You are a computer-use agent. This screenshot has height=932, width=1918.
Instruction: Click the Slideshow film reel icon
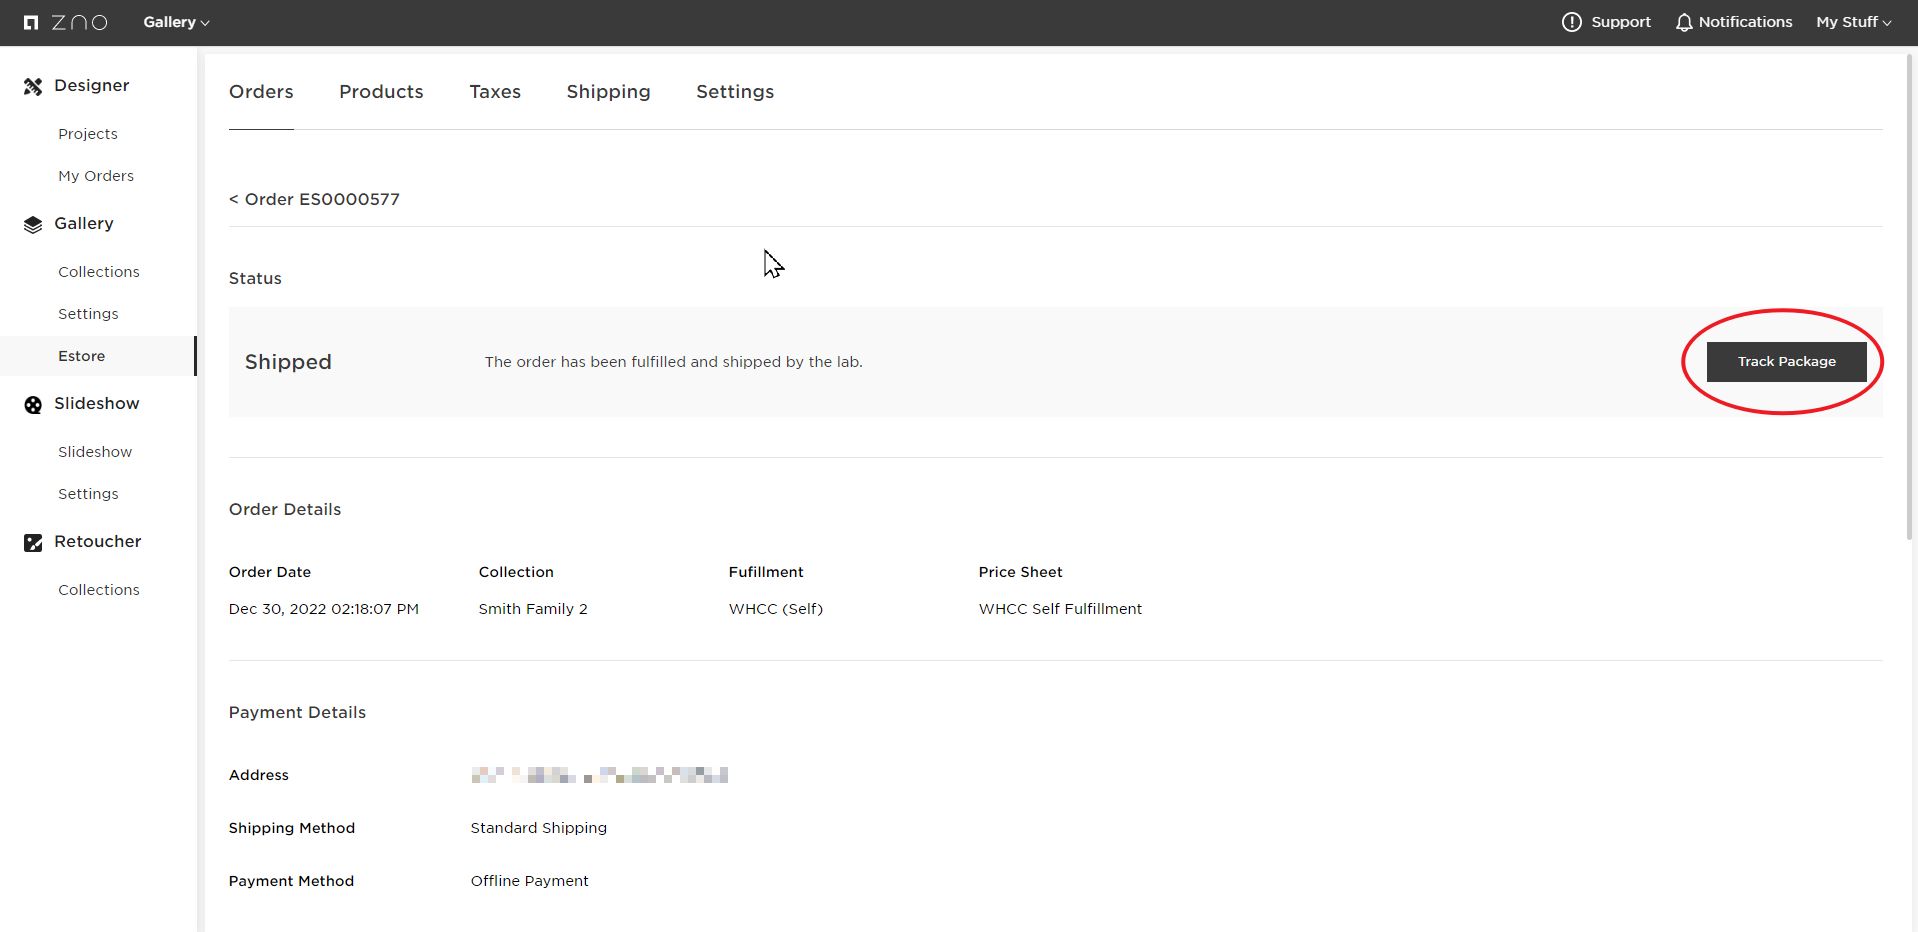coord(33,405)
